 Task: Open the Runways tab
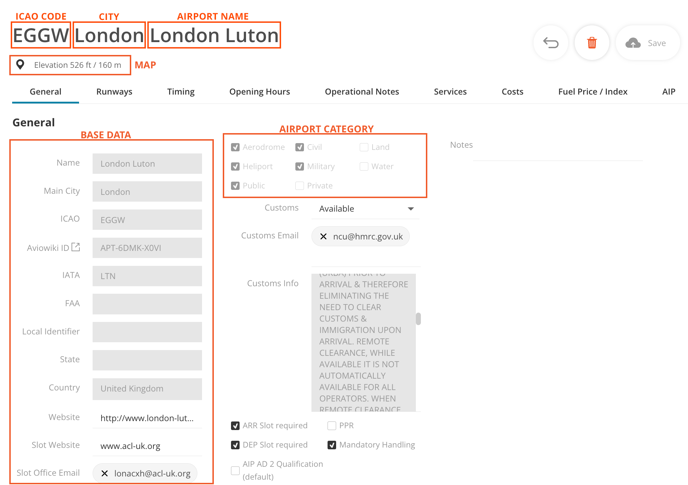(x=114, y=91)
